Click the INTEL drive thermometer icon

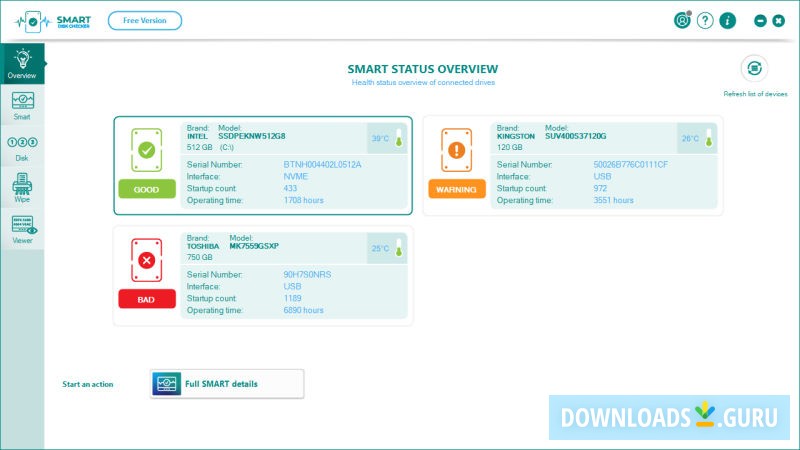(x=399, y=138)
